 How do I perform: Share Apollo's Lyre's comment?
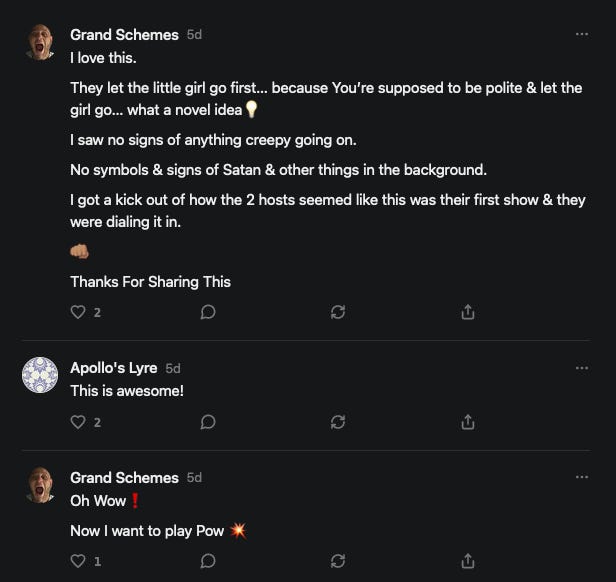coord(467,422)
